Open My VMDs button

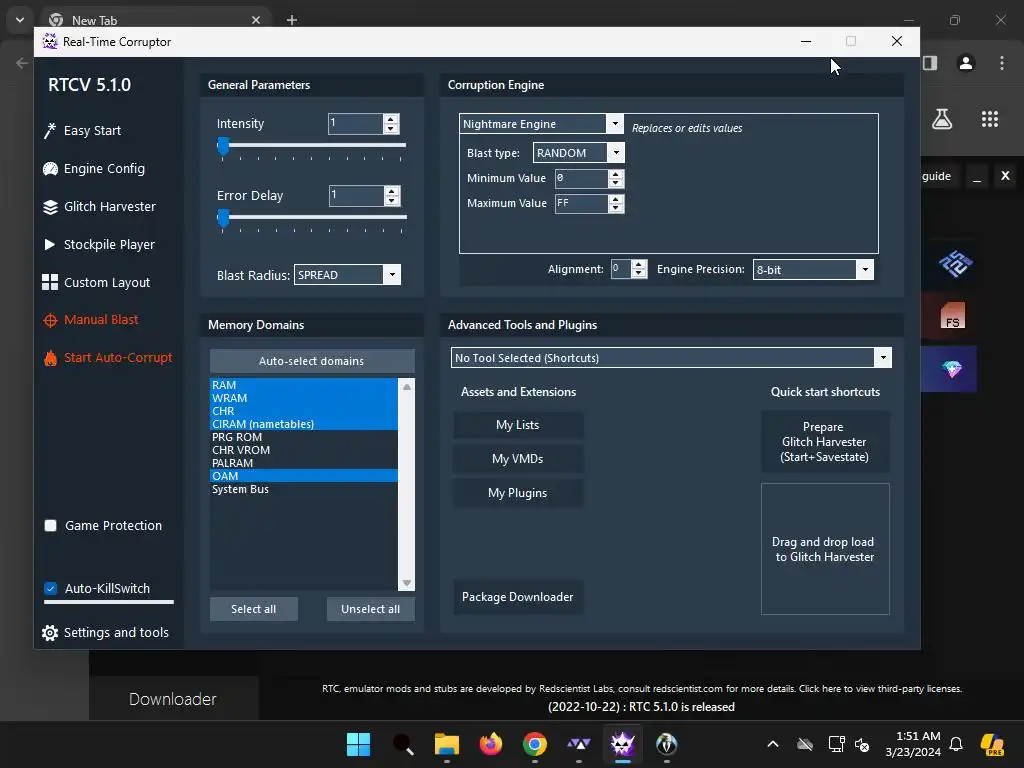(518, 459)
